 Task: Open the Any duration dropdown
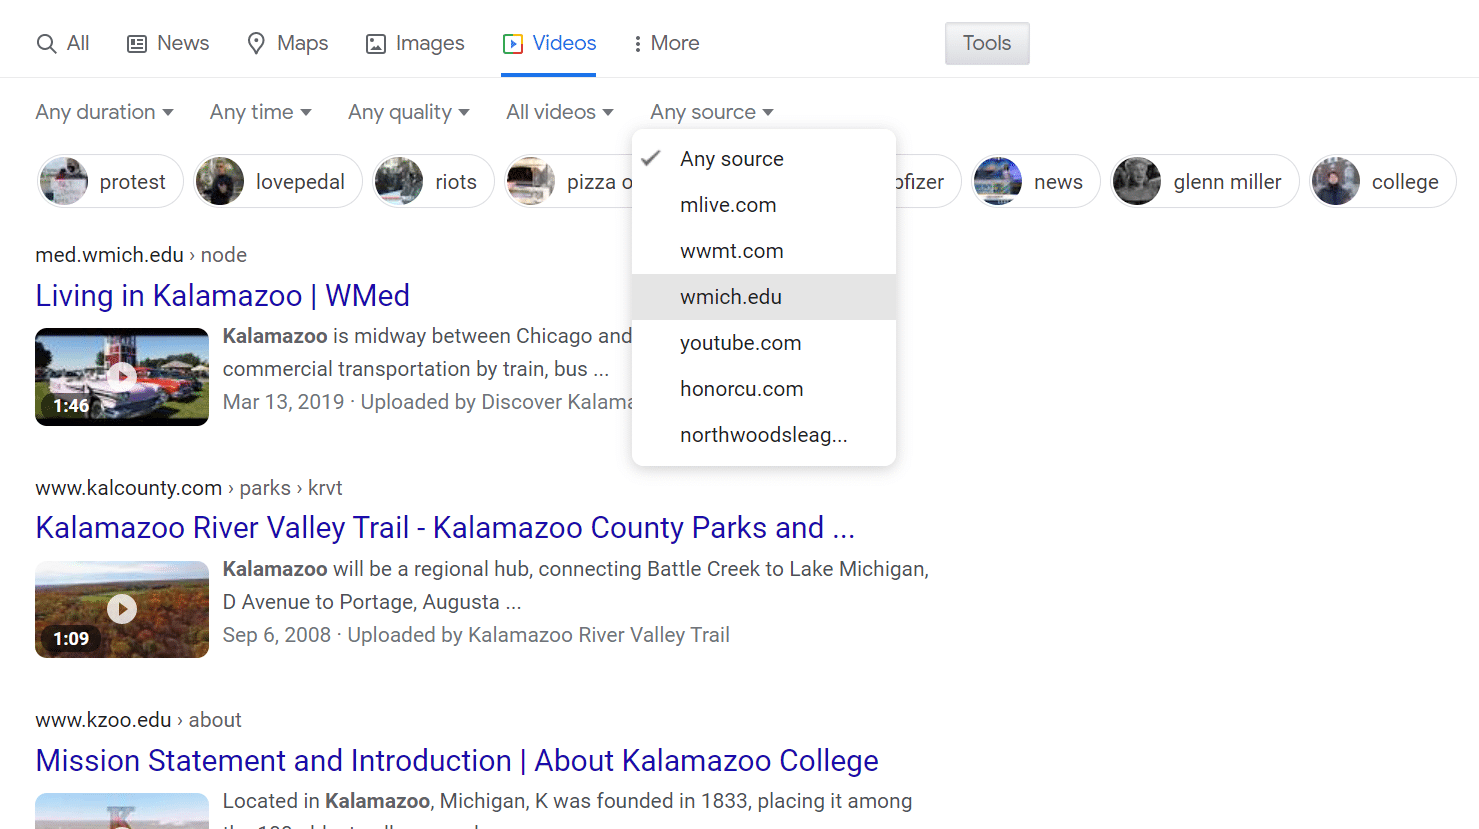click(x=104, y=112)
